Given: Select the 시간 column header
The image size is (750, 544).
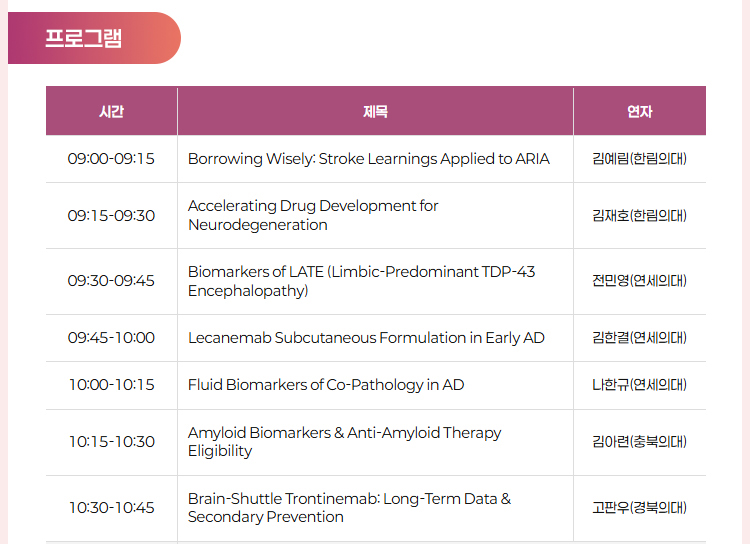Looking at the screenshot, I should tap(111, 111).
